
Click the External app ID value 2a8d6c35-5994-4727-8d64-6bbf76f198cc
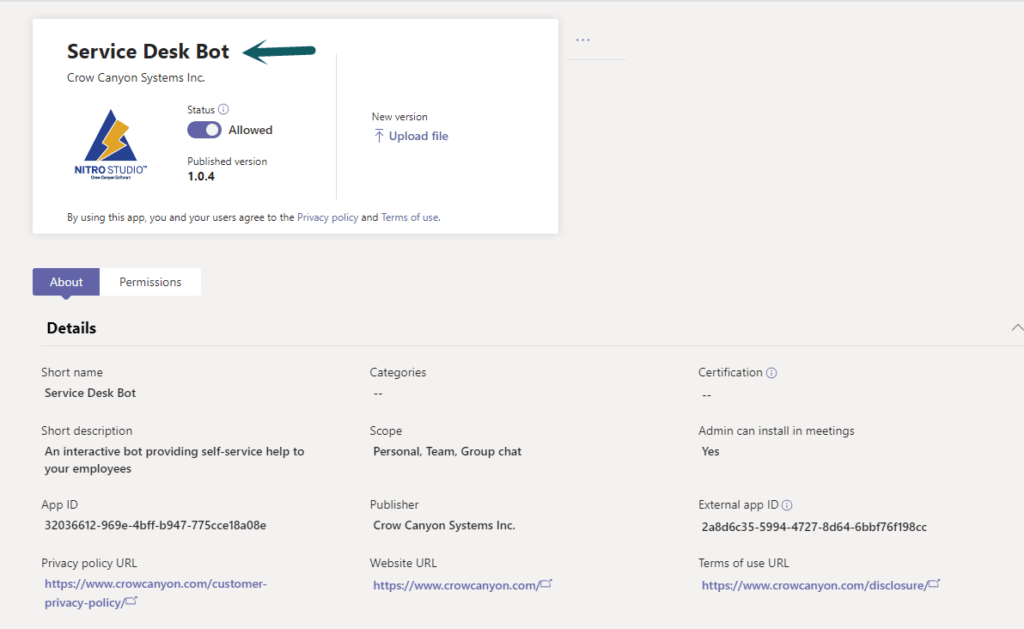click(814, 526)
